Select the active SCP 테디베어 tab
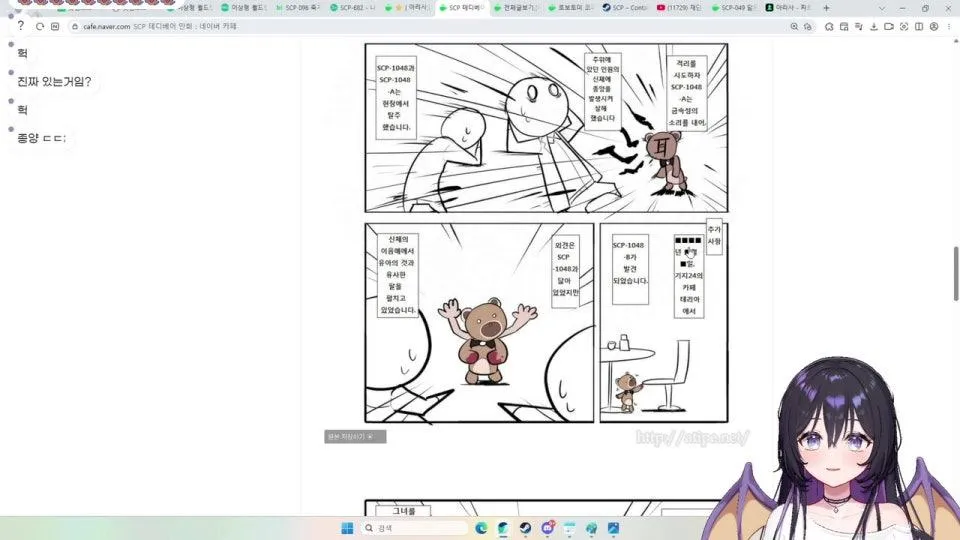This screenshot has height=540, width=960. pyautogui.click(x=462, y=8)
